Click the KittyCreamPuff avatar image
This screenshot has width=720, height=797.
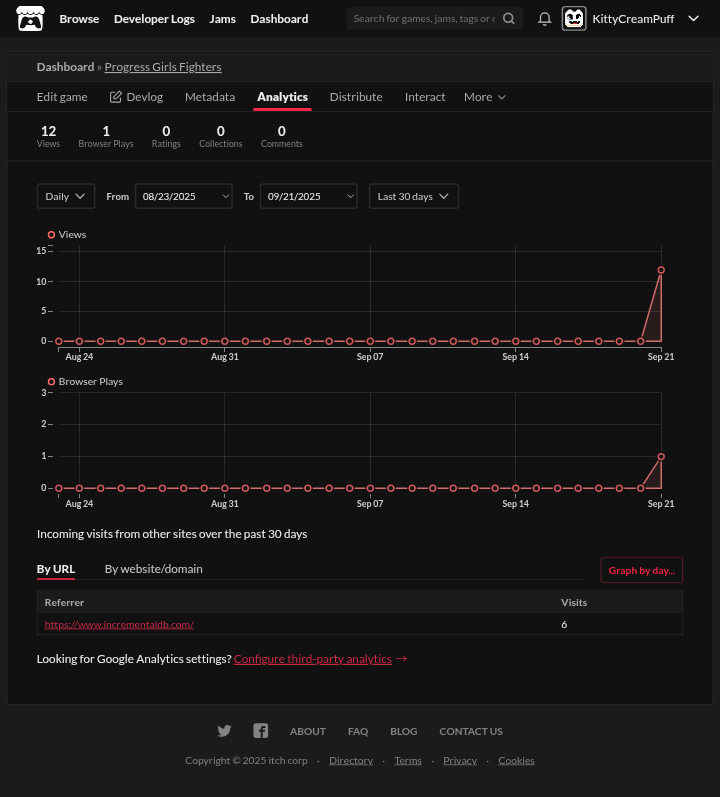(574, 18)
